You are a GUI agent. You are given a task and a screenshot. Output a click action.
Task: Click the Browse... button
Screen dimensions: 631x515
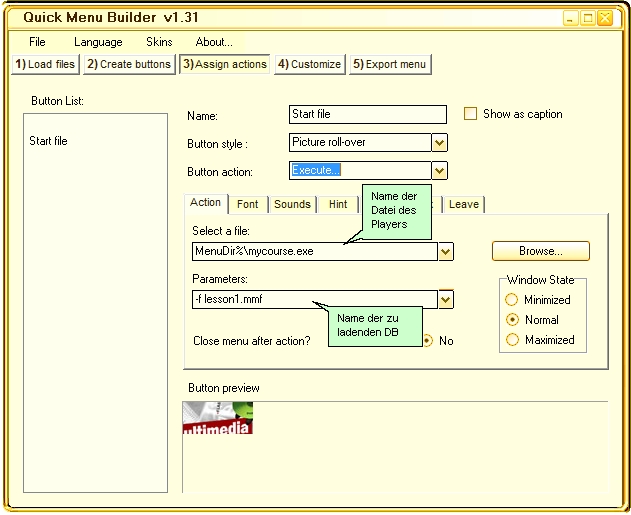coord(540,251)
